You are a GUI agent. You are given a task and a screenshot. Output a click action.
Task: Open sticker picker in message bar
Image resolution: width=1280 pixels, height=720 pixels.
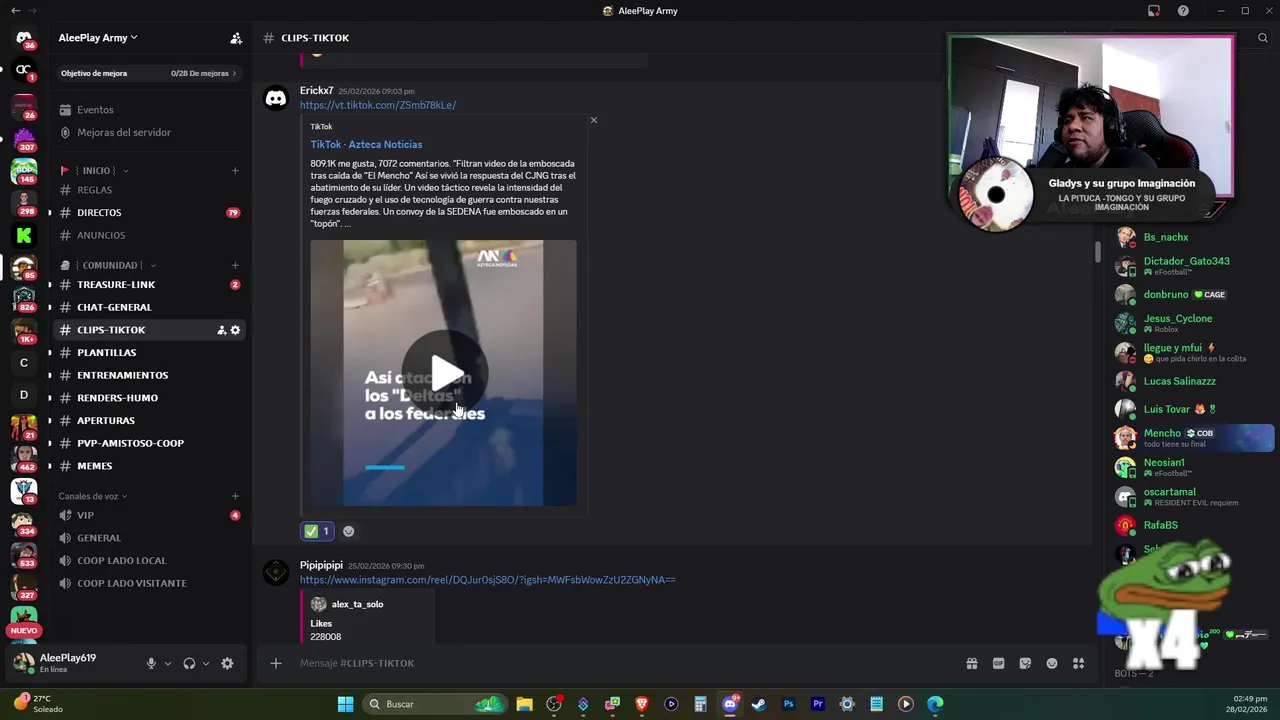point(1025,663)
